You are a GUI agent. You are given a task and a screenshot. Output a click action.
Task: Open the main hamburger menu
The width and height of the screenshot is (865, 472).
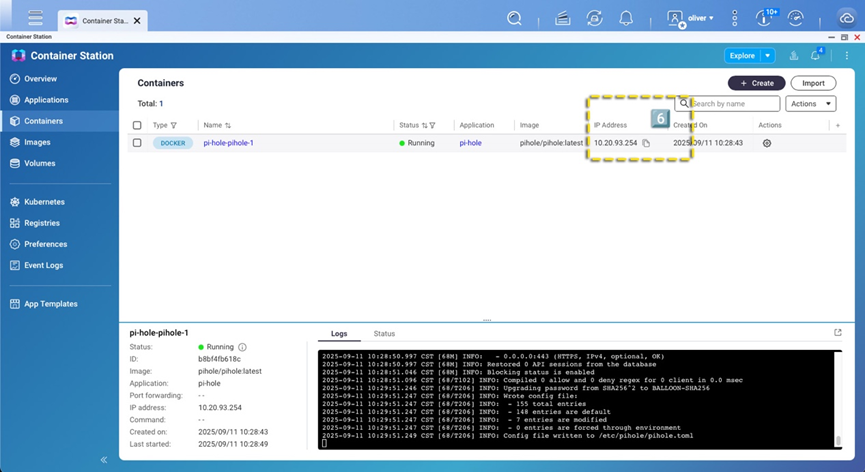coord(36,18)
